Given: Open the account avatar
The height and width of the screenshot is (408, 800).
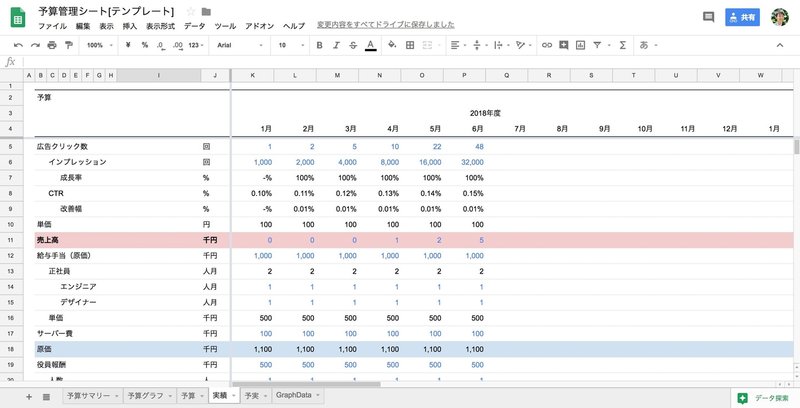Looking at the screenshot, I should (x=780, y=17).
